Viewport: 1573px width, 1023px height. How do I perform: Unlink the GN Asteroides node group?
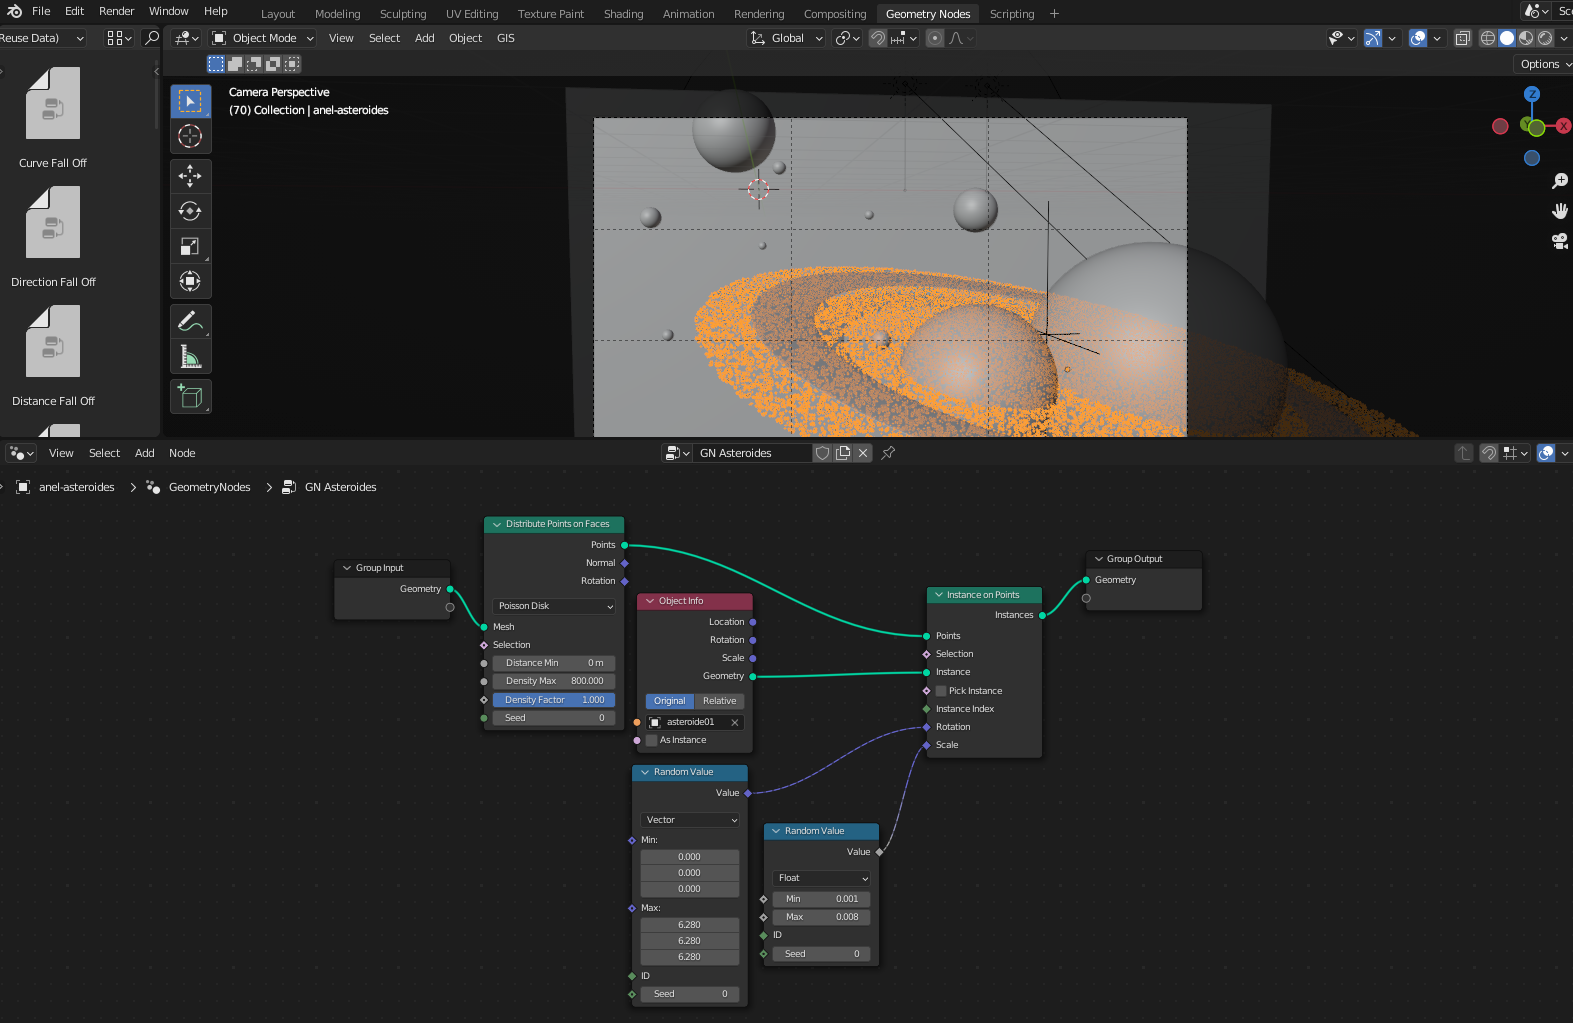tap(863, 453)
